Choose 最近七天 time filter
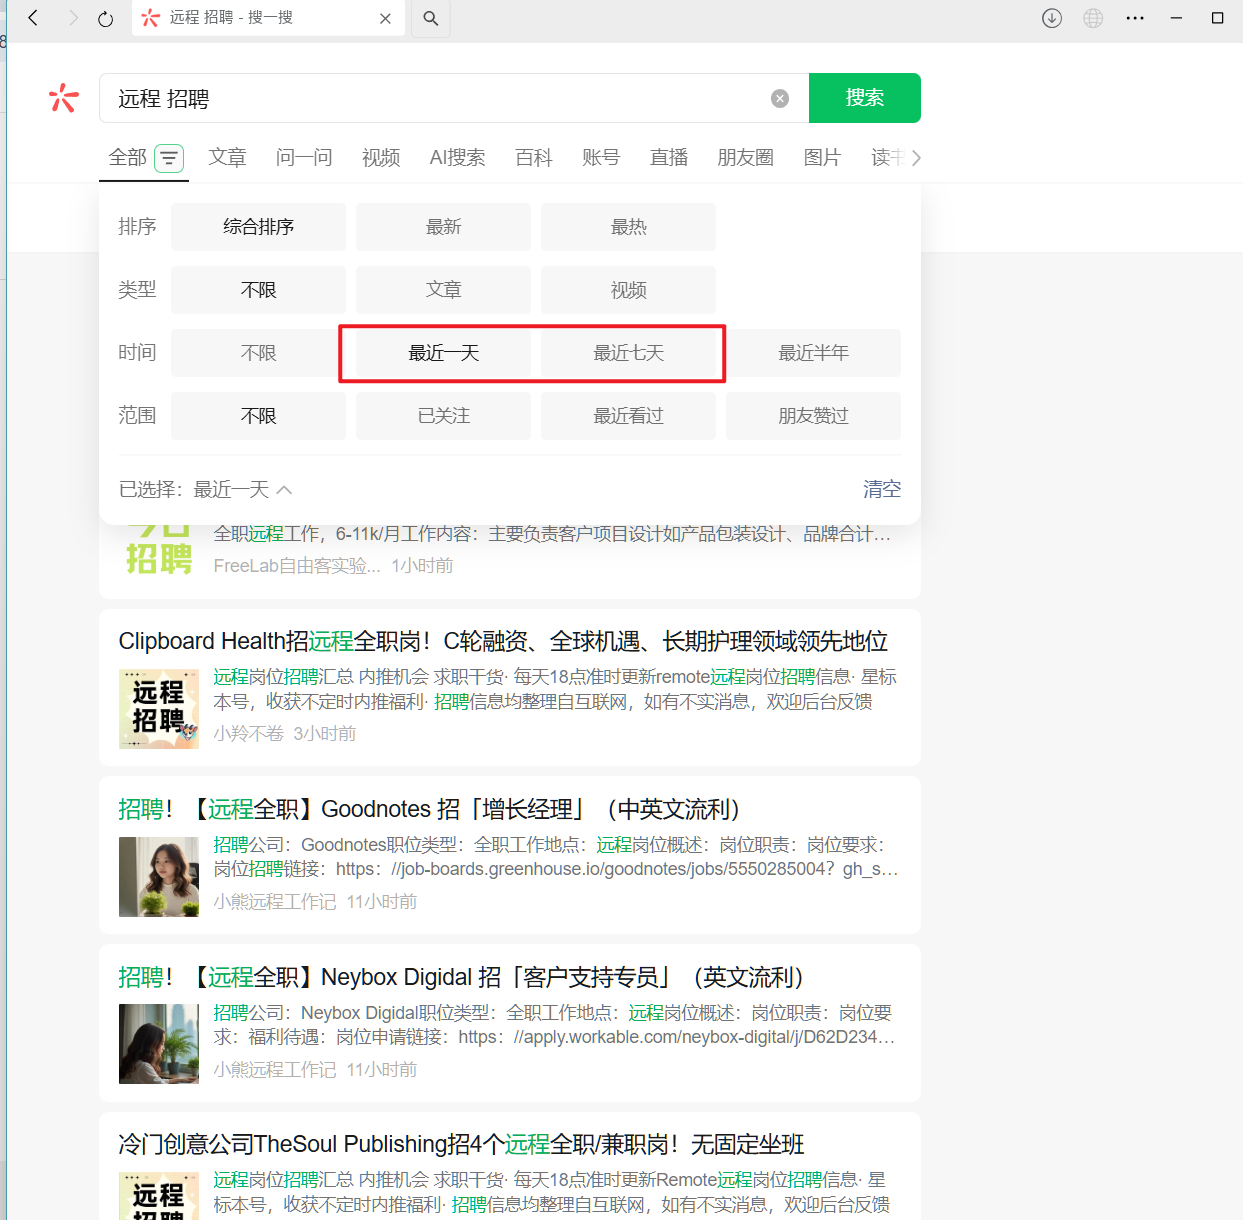 point(628,353)
